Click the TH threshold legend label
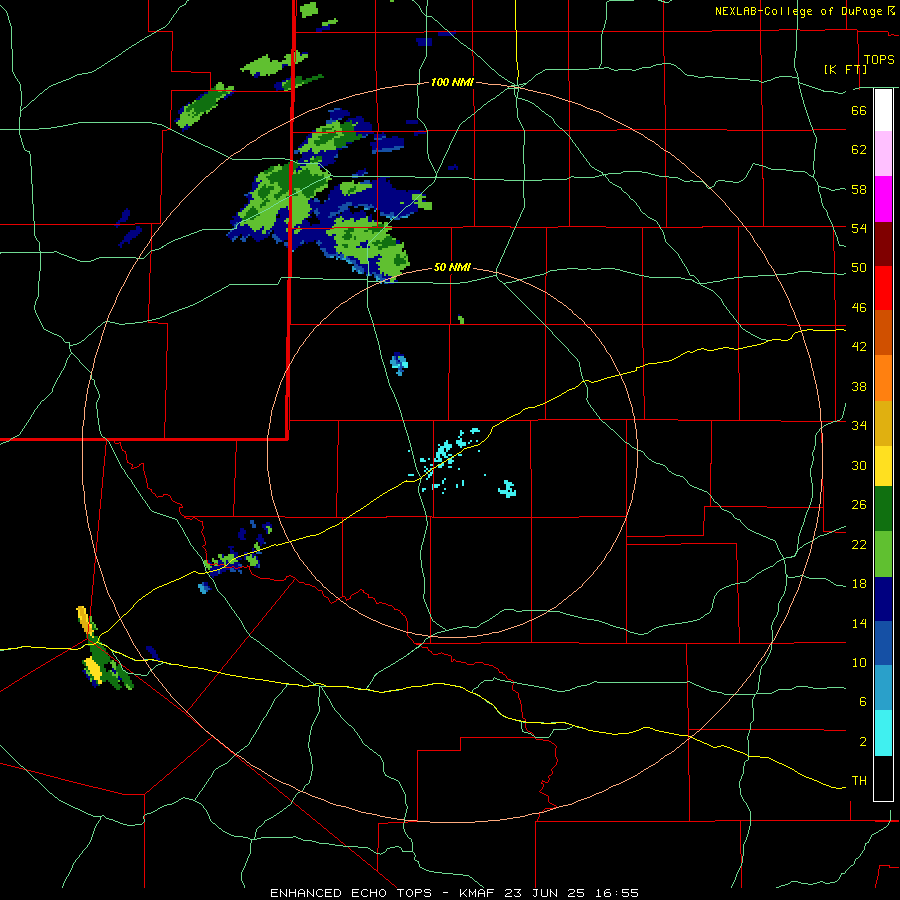 pyautogui.click(x=859, y=781)
